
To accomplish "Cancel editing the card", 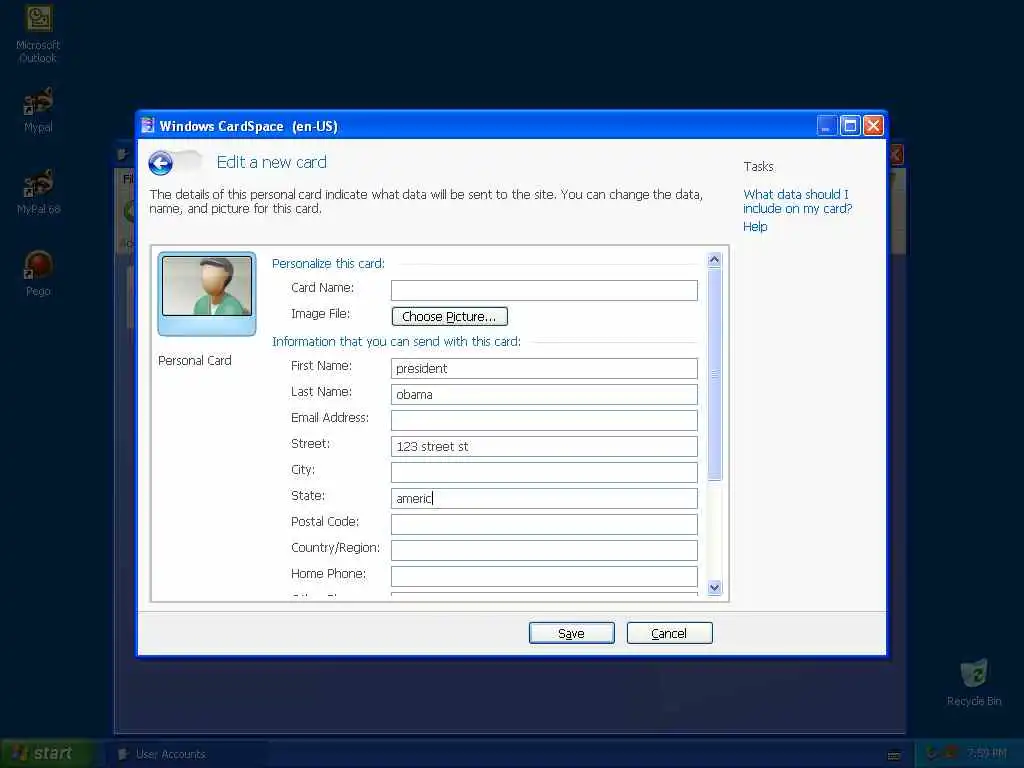I will (669, 633).
